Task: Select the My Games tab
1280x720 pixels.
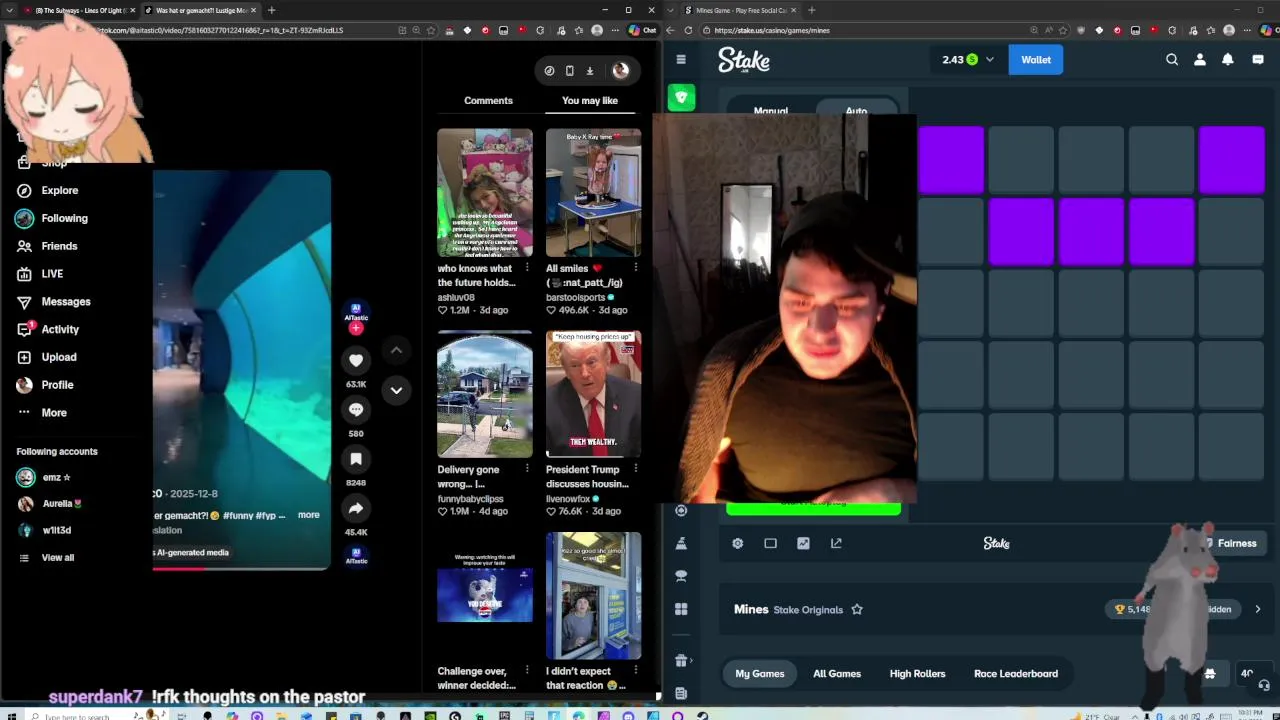Action: [x=760, y=673]
